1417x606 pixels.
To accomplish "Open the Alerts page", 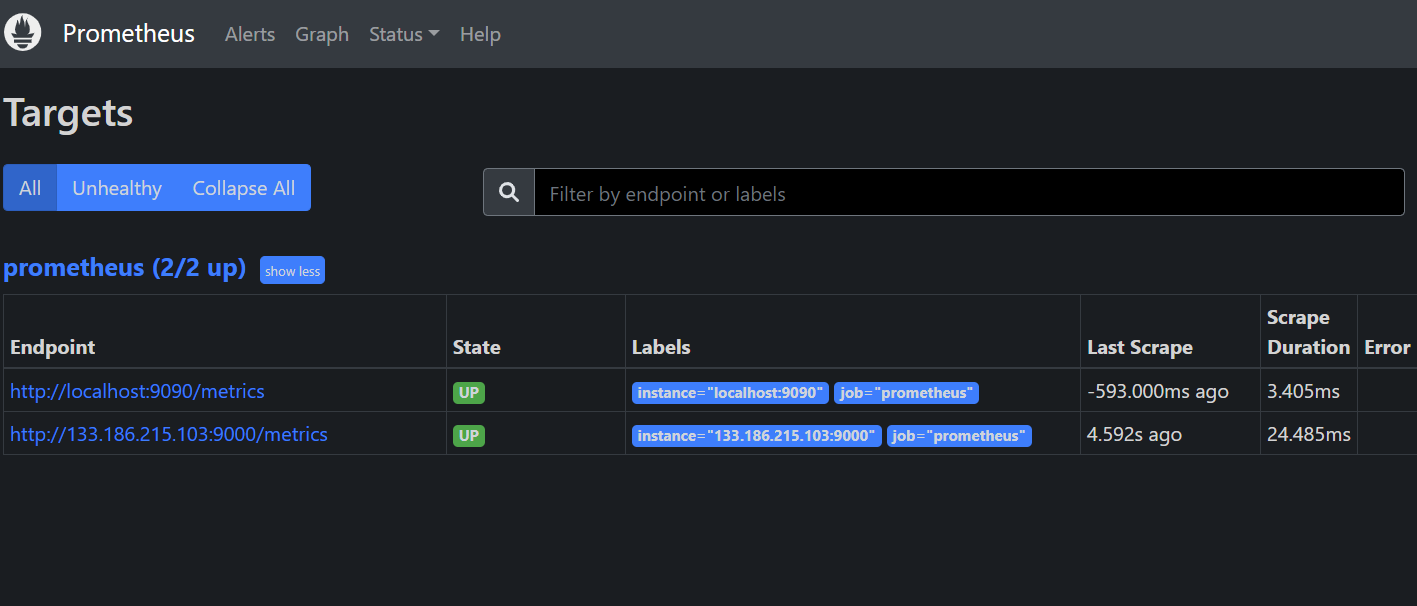I will 250,34.
